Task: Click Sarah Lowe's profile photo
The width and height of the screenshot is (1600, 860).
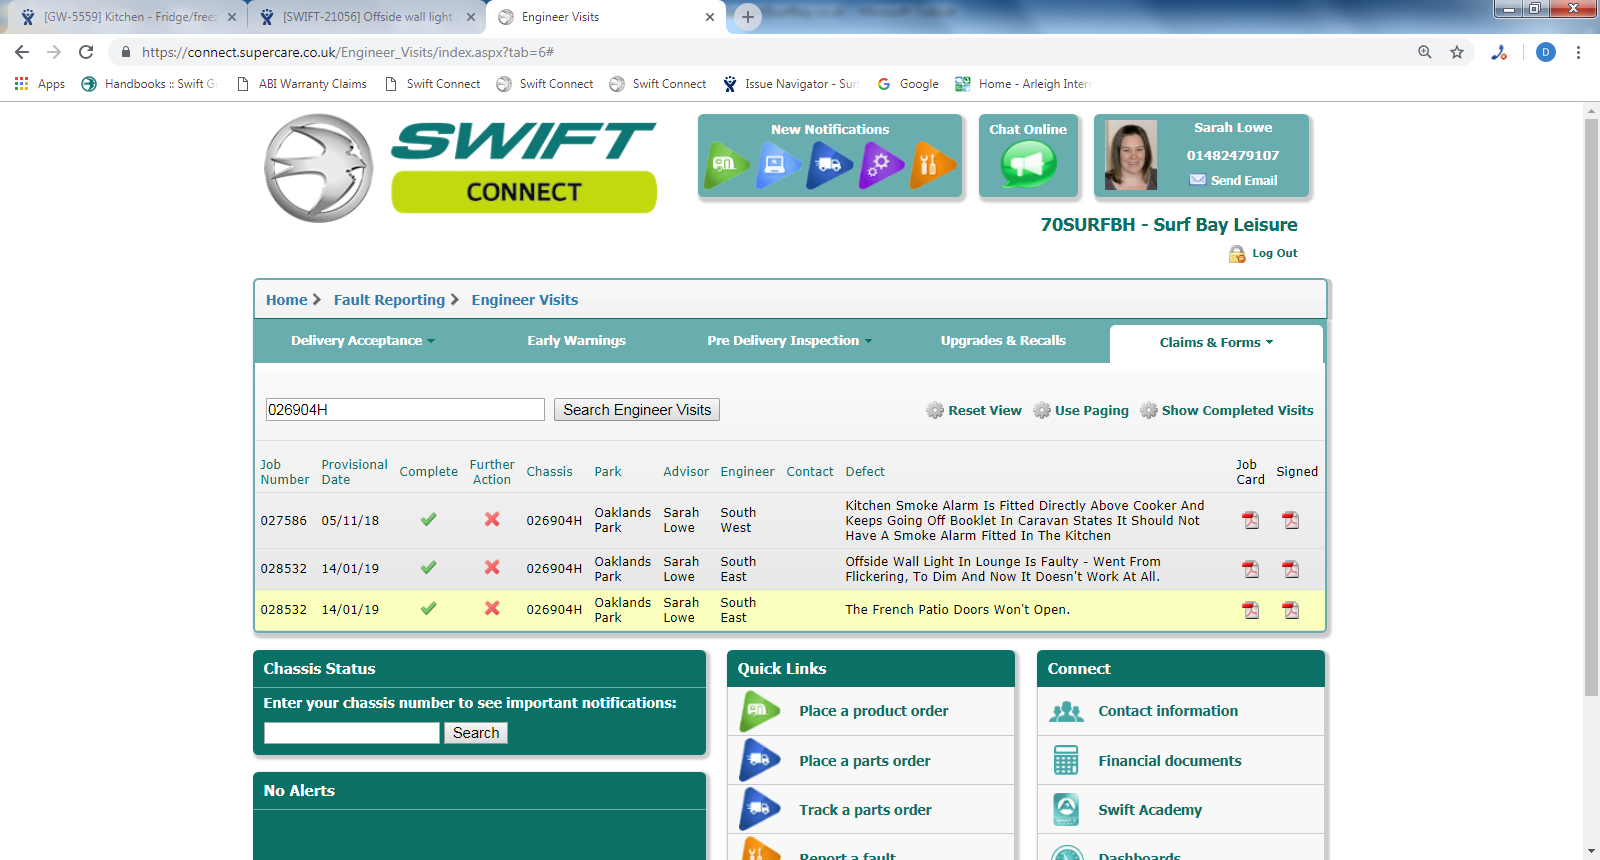Action: point(1131,155)
